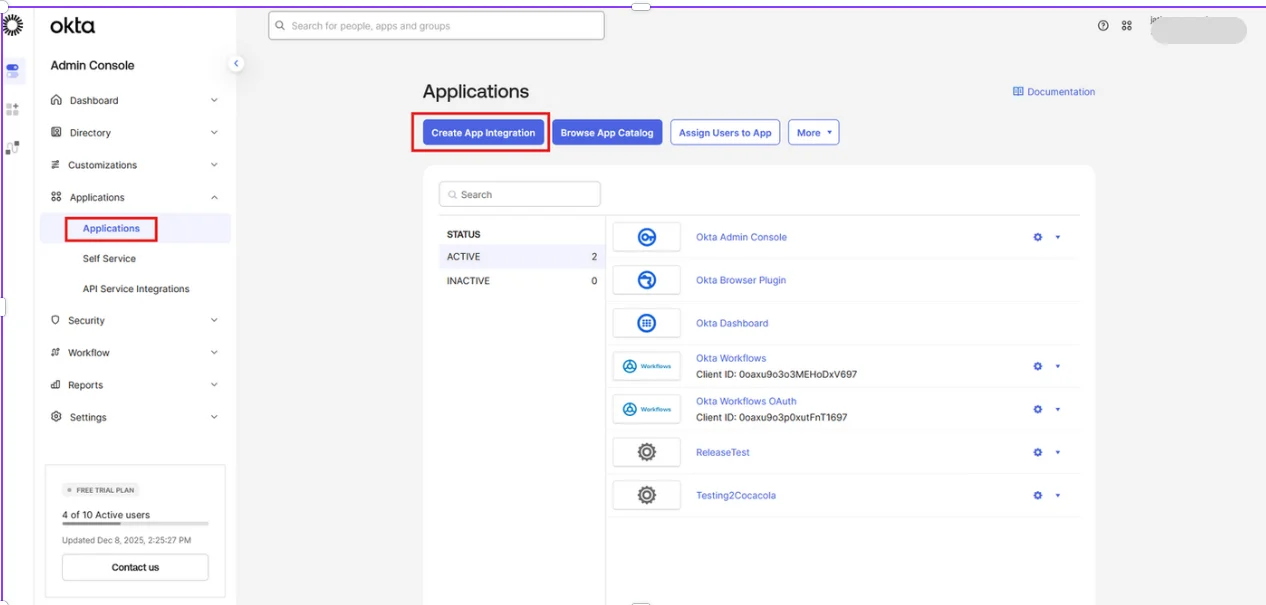
Task: Open the More dropdown above the app list
Action: [x=814, y=131]
